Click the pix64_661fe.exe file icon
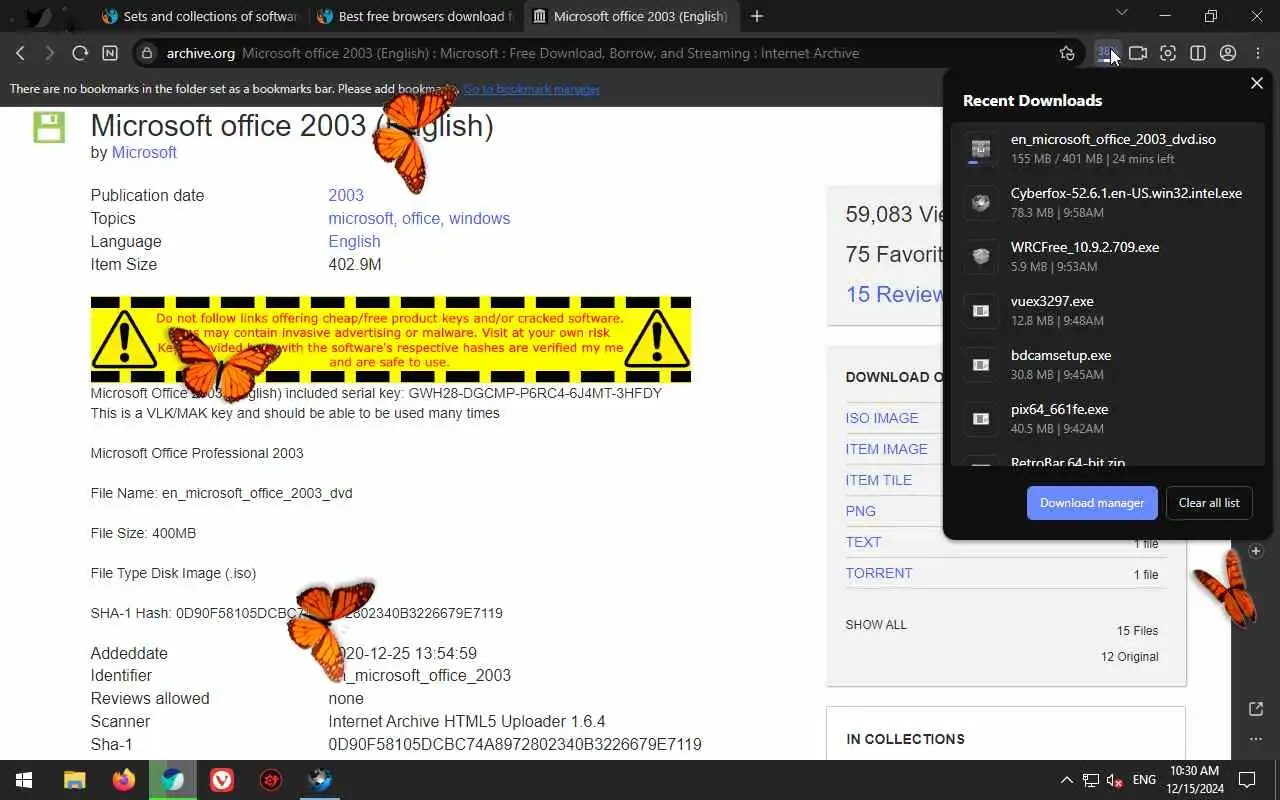 coord(981,419)
